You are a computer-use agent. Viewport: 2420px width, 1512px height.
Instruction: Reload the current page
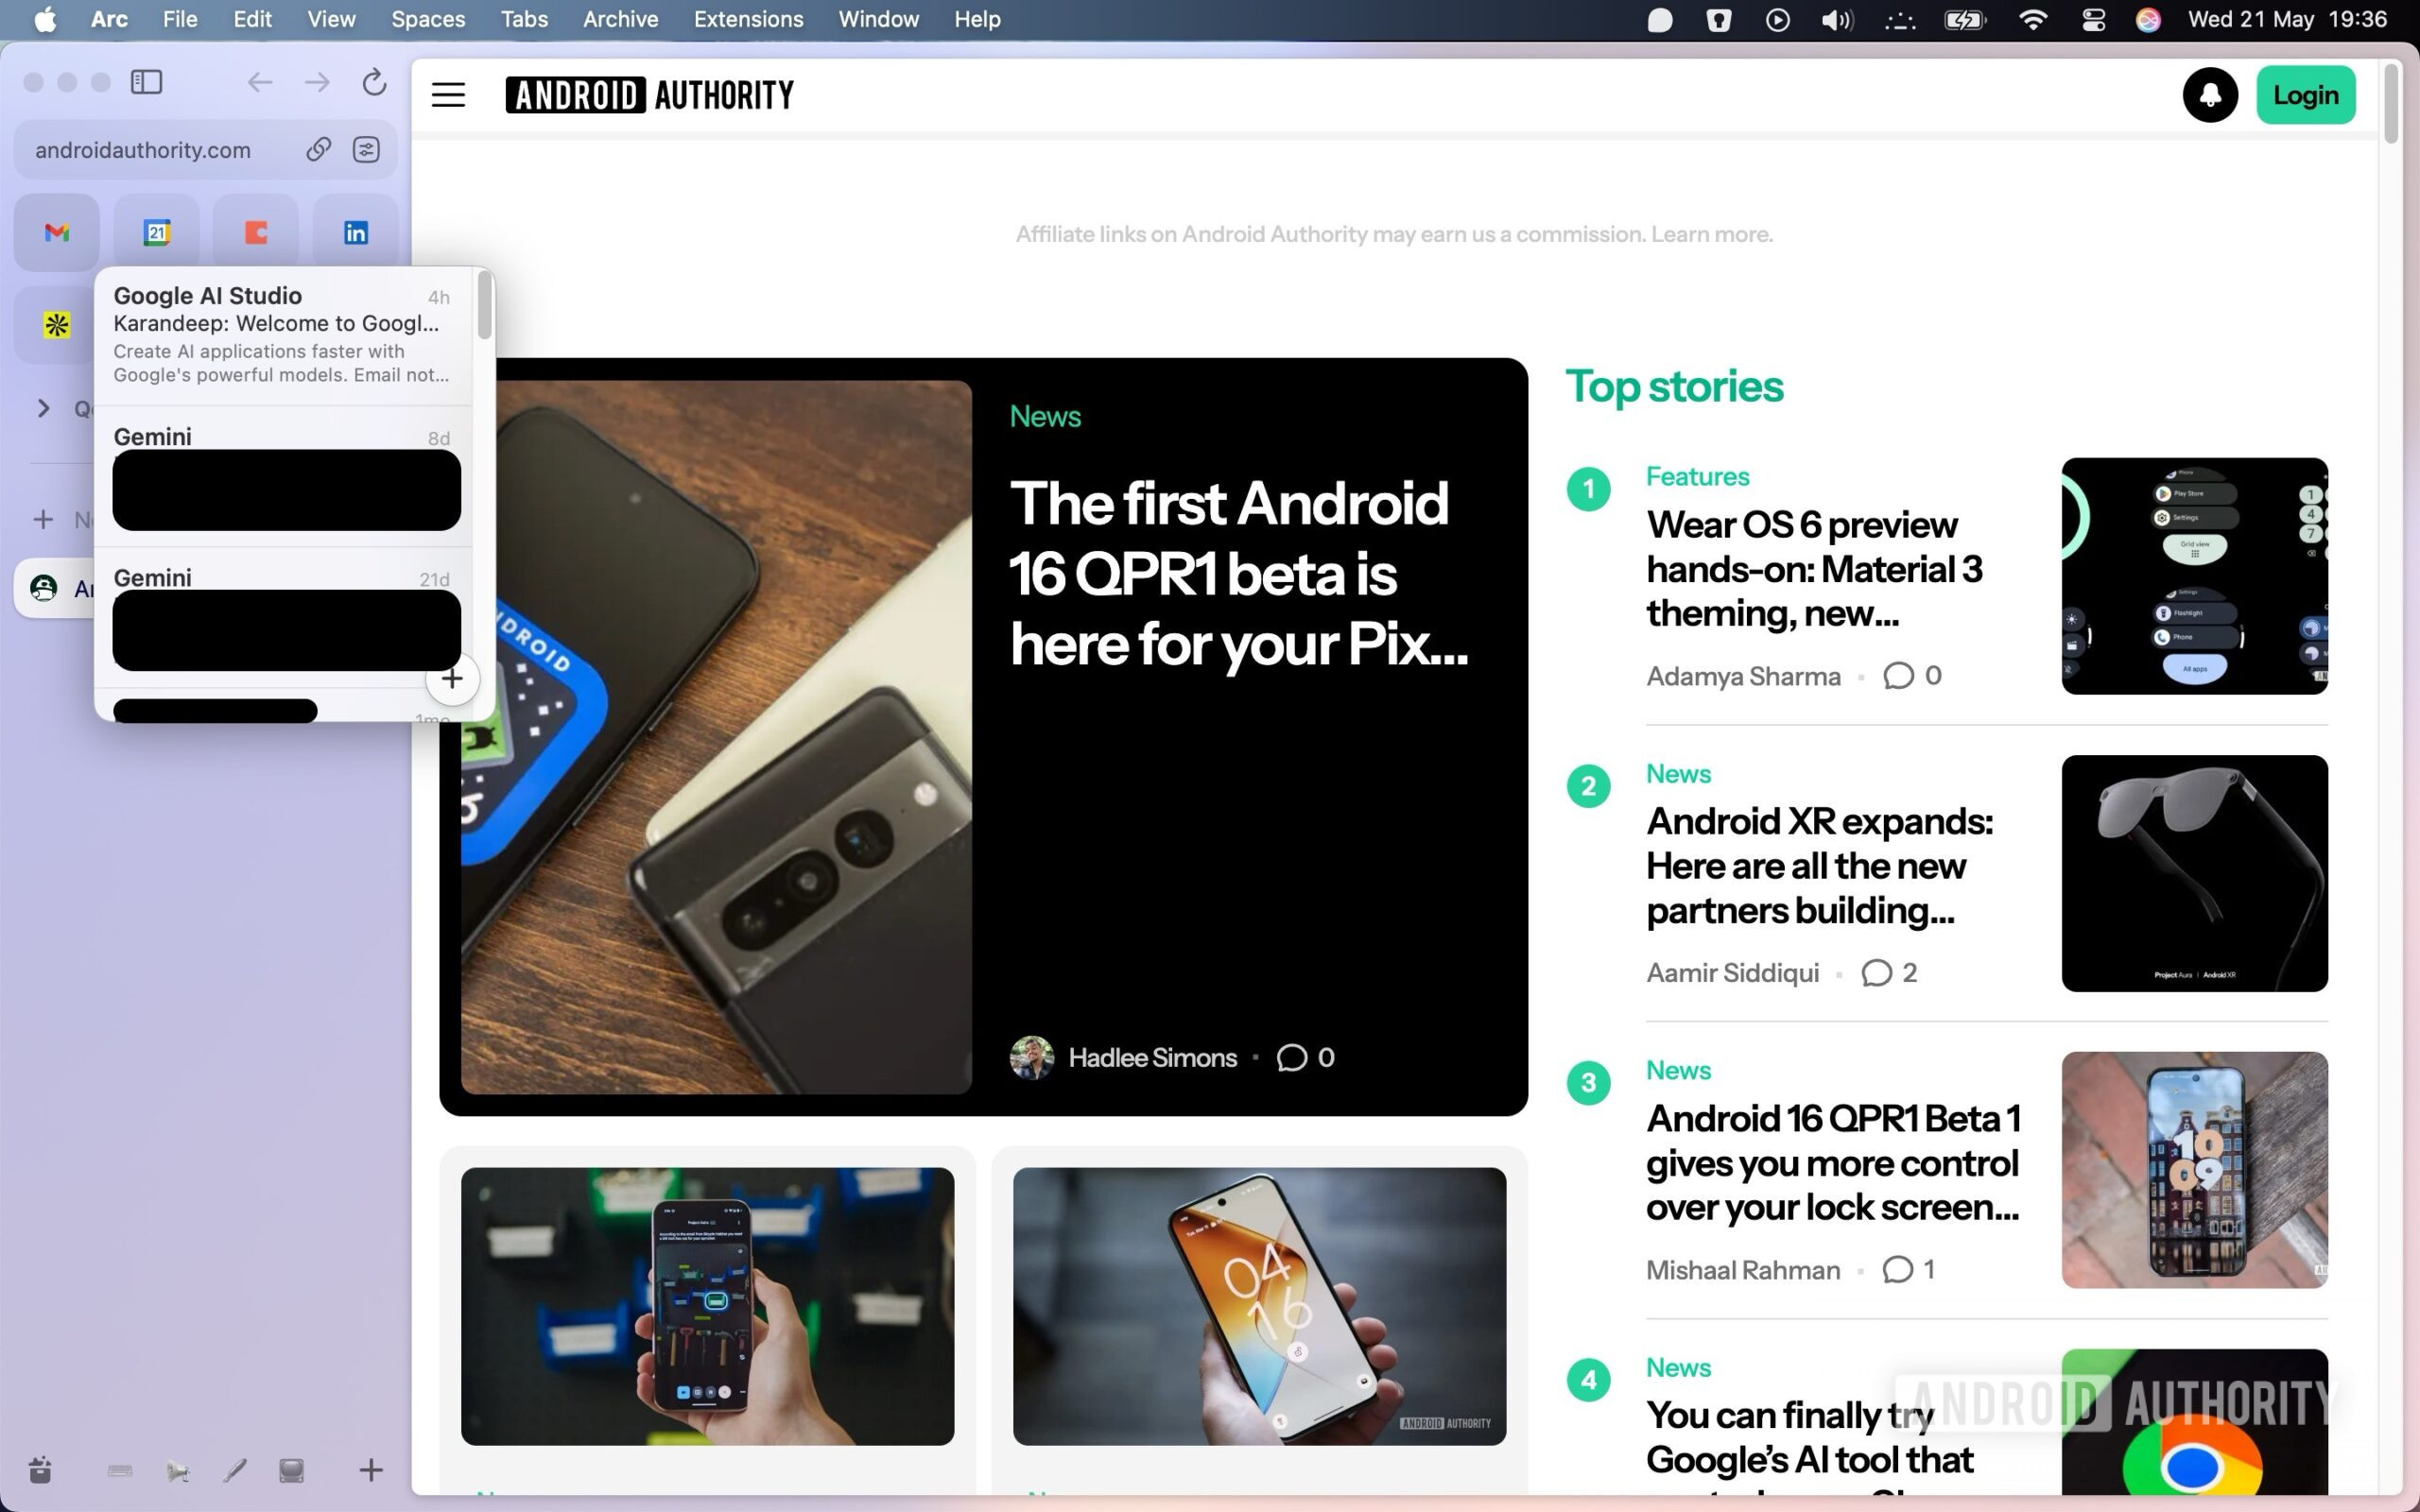point(374,82)
